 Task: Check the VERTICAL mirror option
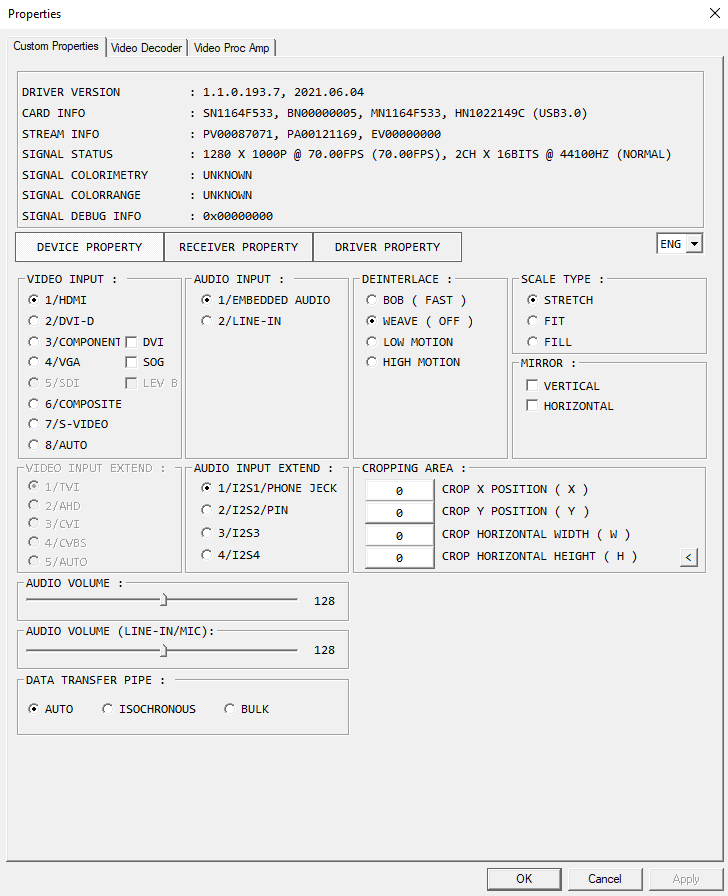[533, 386]
